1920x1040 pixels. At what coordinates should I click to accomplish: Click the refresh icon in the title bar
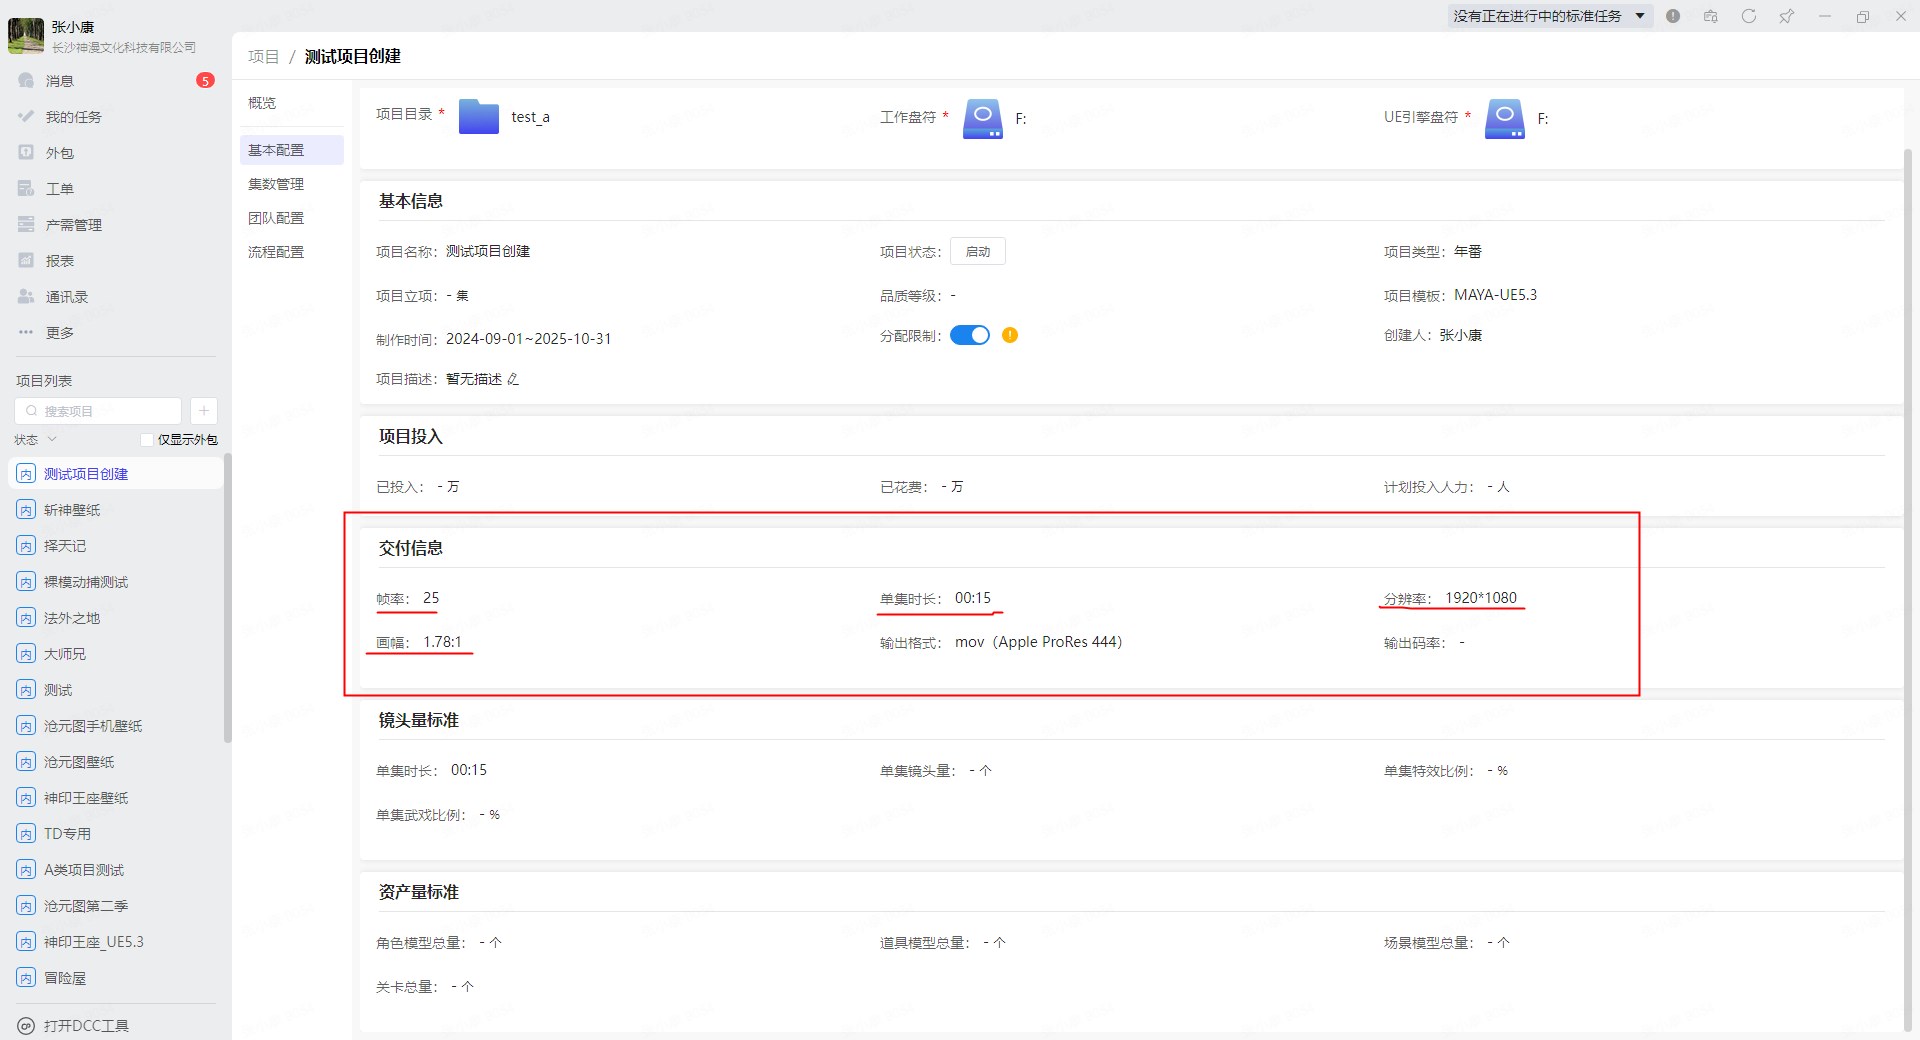point(1748,16)
